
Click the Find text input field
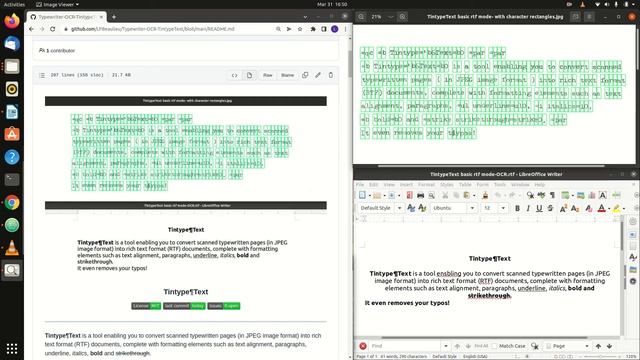[405, 346]
